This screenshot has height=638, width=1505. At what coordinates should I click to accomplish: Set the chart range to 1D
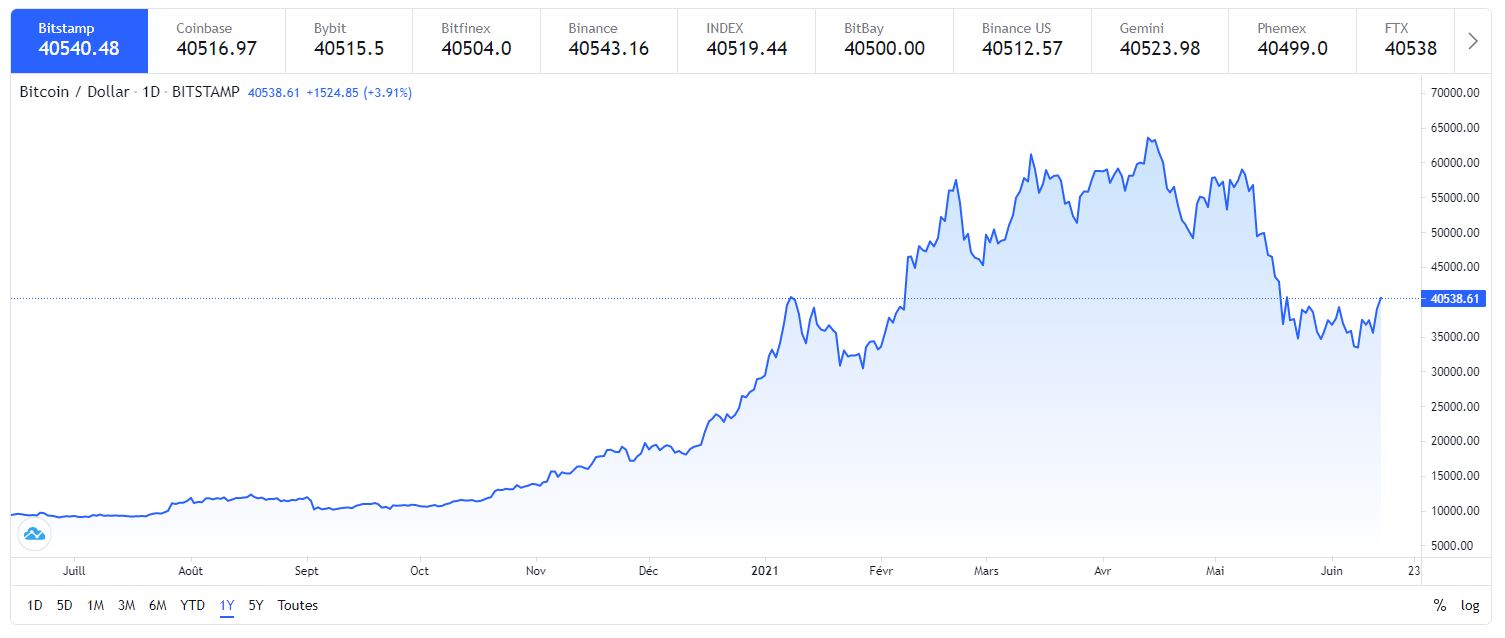click(35, 605)
